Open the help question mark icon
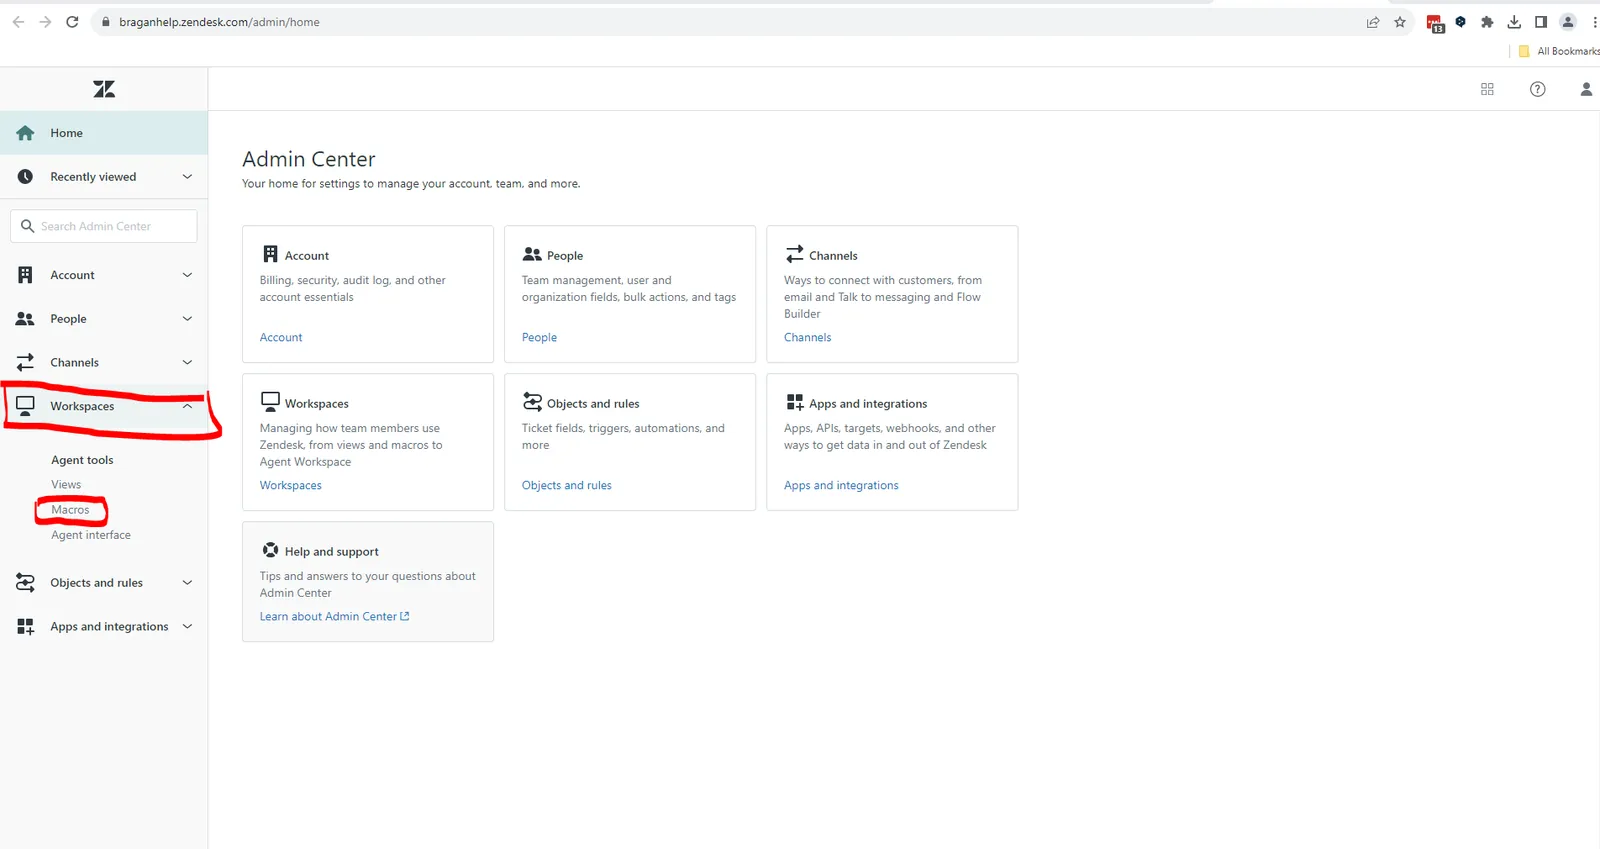Screen dimensions: 1600x849 (1538, 89)
